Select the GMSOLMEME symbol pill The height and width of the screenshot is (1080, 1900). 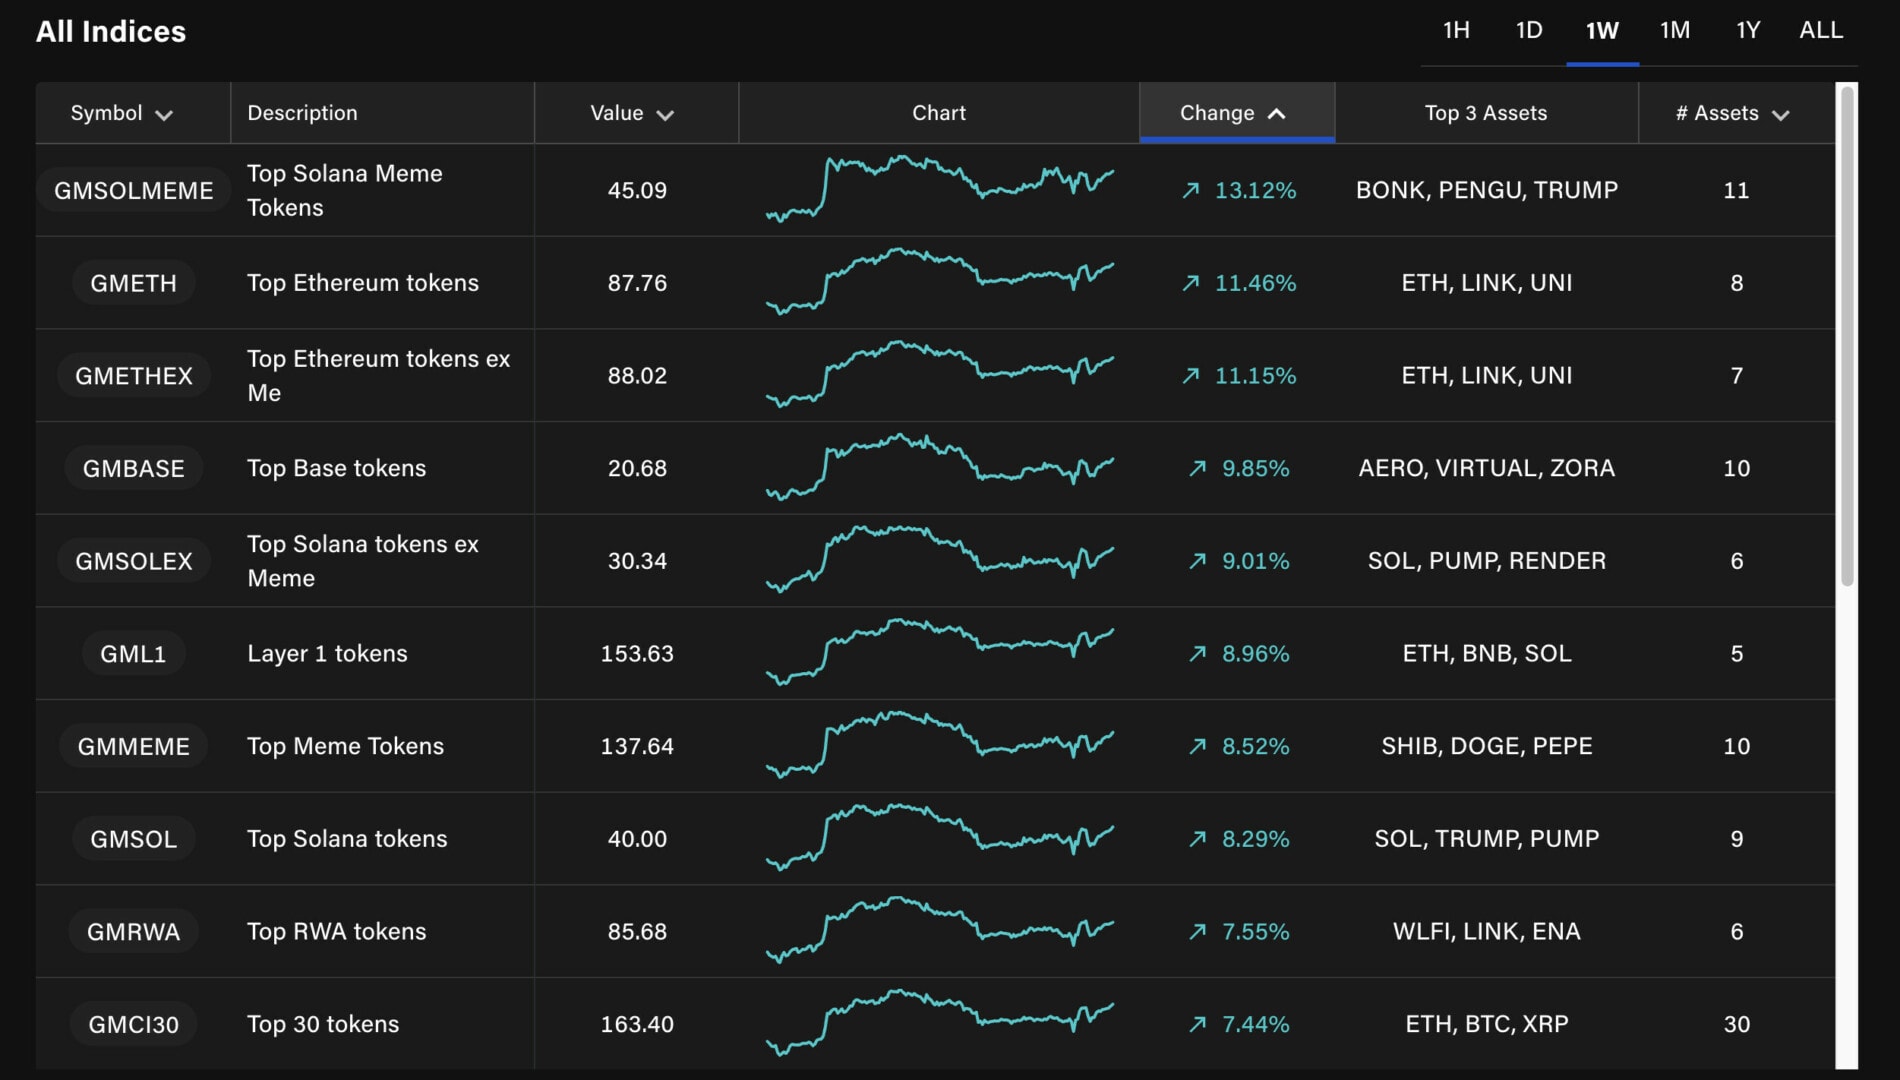click(x=133, y=189)
